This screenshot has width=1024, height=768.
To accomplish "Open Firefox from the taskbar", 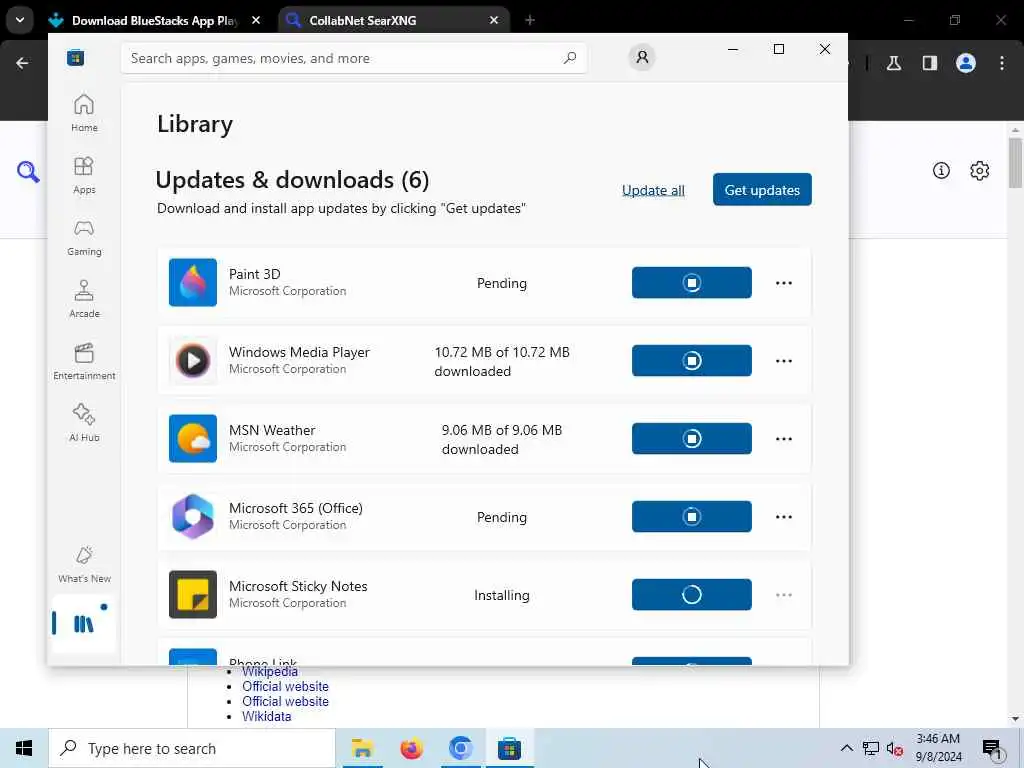I will tap(411, 748).
